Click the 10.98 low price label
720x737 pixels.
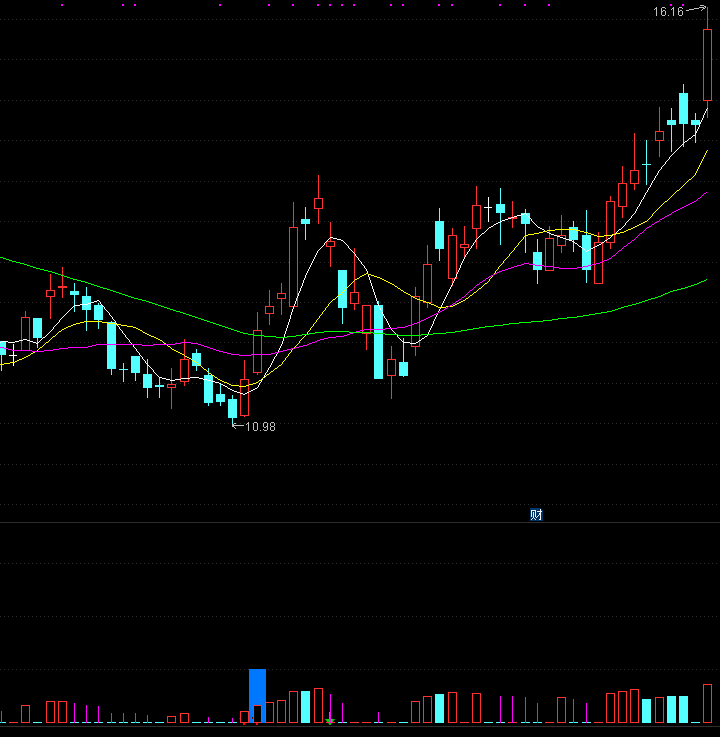click(x=260, y=427)
